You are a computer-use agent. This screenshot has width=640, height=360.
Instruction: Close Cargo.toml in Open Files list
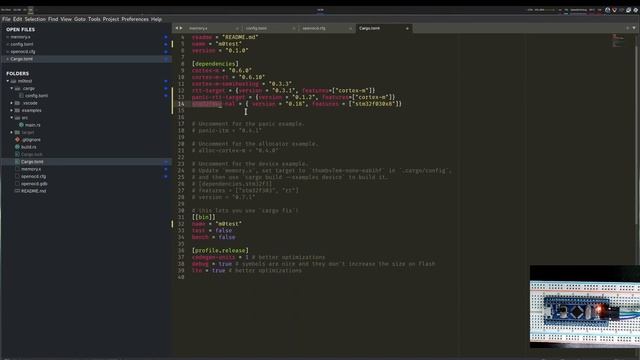pos(7,59)
